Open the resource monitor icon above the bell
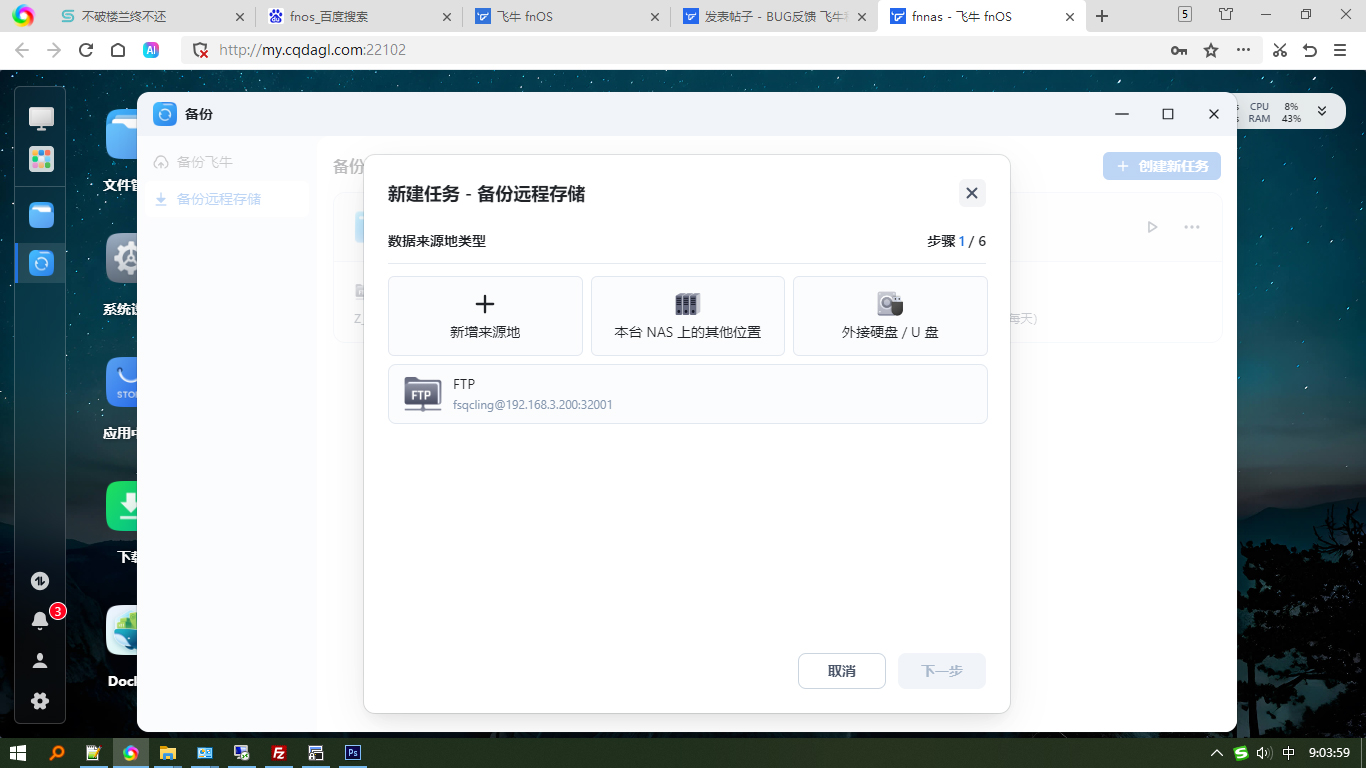1366x768 pixels. tap(40, 580)
